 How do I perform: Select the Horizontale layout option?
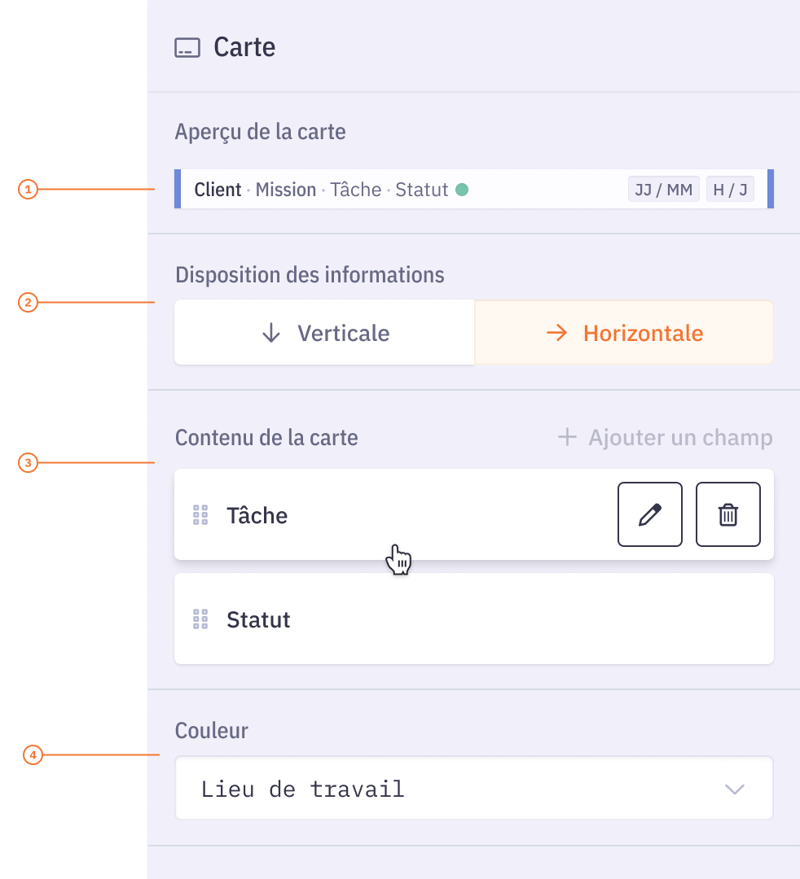click(x=622, y=332)
